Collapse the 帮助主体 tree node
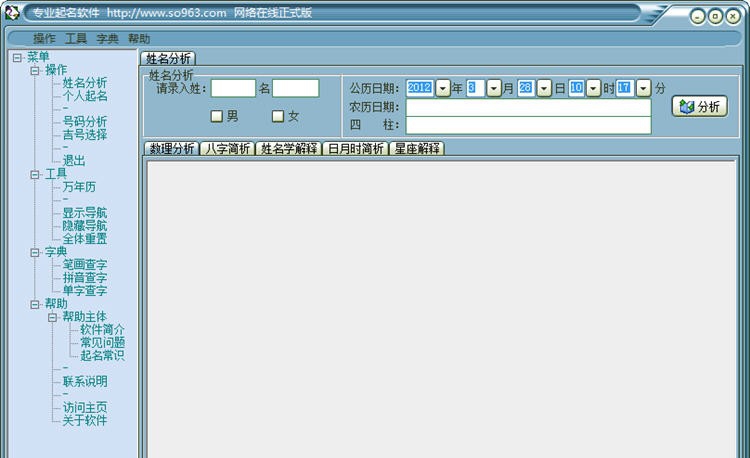The height and width of the screenshot is (458, 750). point(53,317)
